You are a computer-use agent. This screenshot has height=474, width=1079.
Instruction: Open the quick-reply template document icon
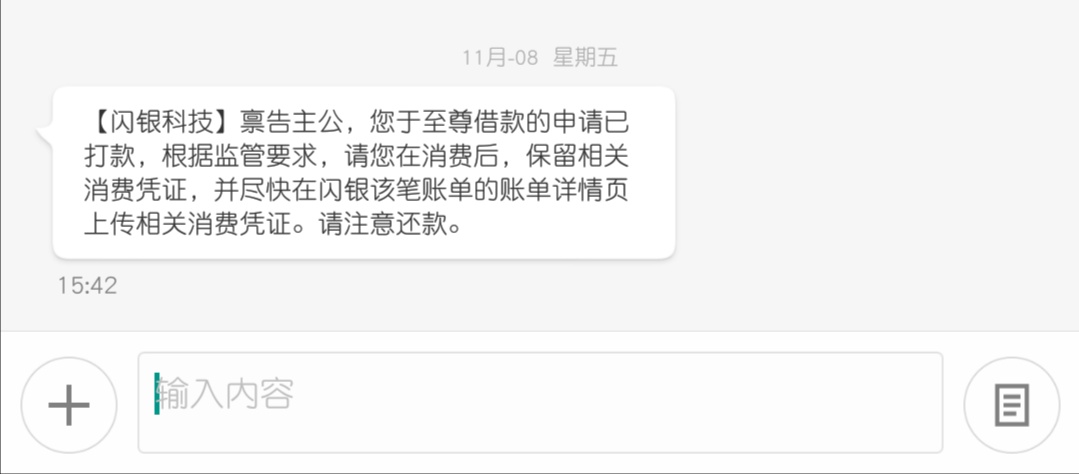point(1012,405)
